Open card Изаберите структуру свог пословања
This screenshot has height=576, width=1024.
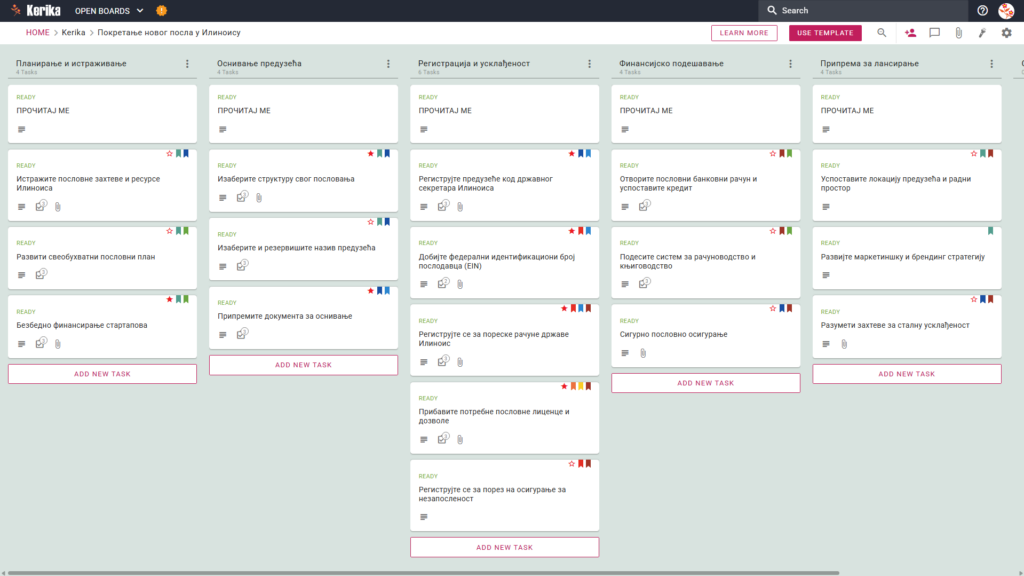click(304, 181)
